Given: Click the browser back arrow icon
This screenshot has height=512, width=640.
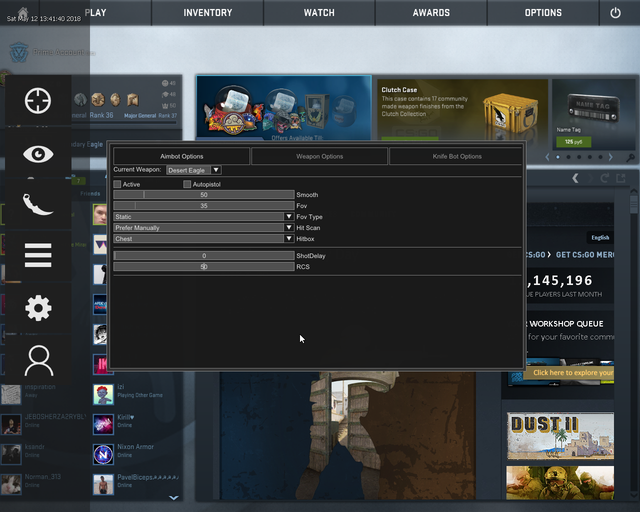Looking at the screenshot, I should tap(576, 178).
